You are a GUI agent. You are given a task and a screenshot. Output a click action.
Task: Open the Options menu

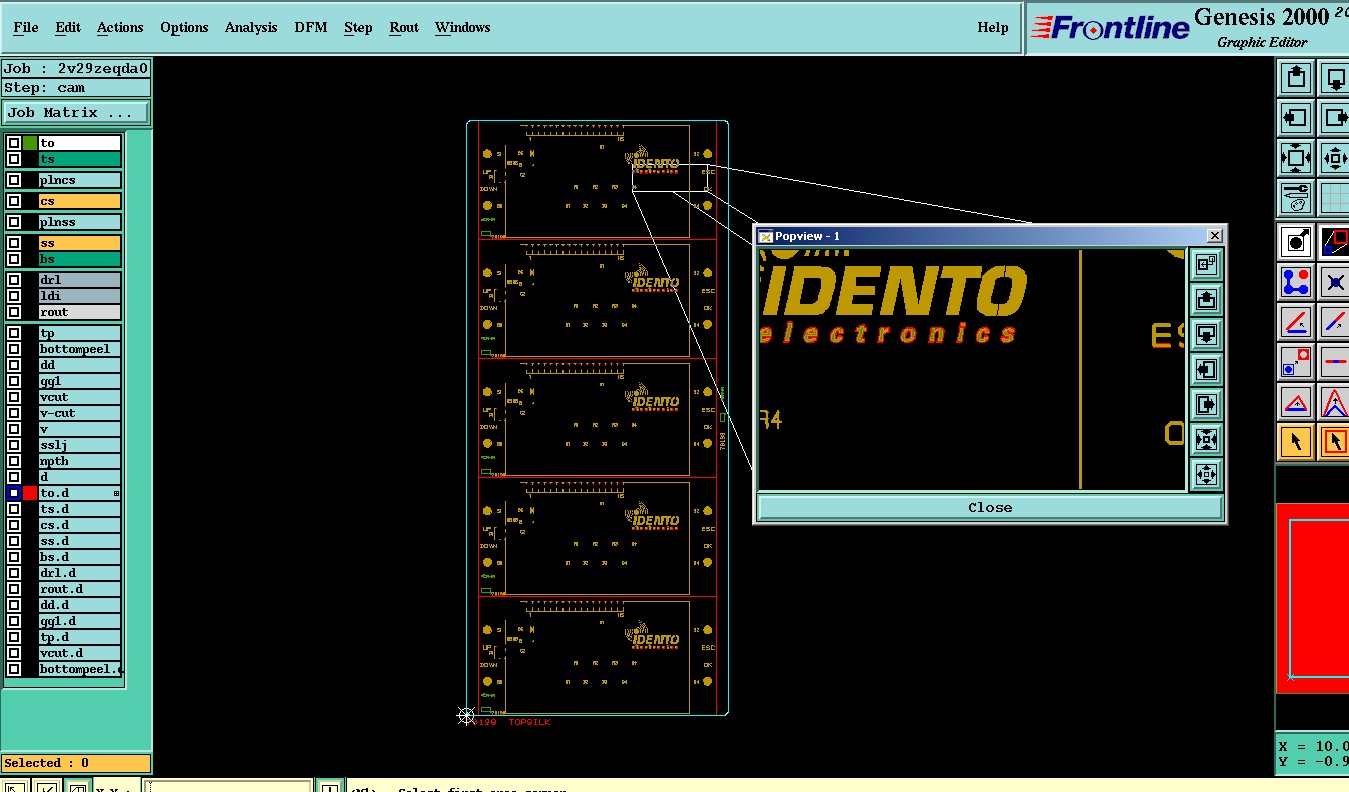[x=184, y=27]
